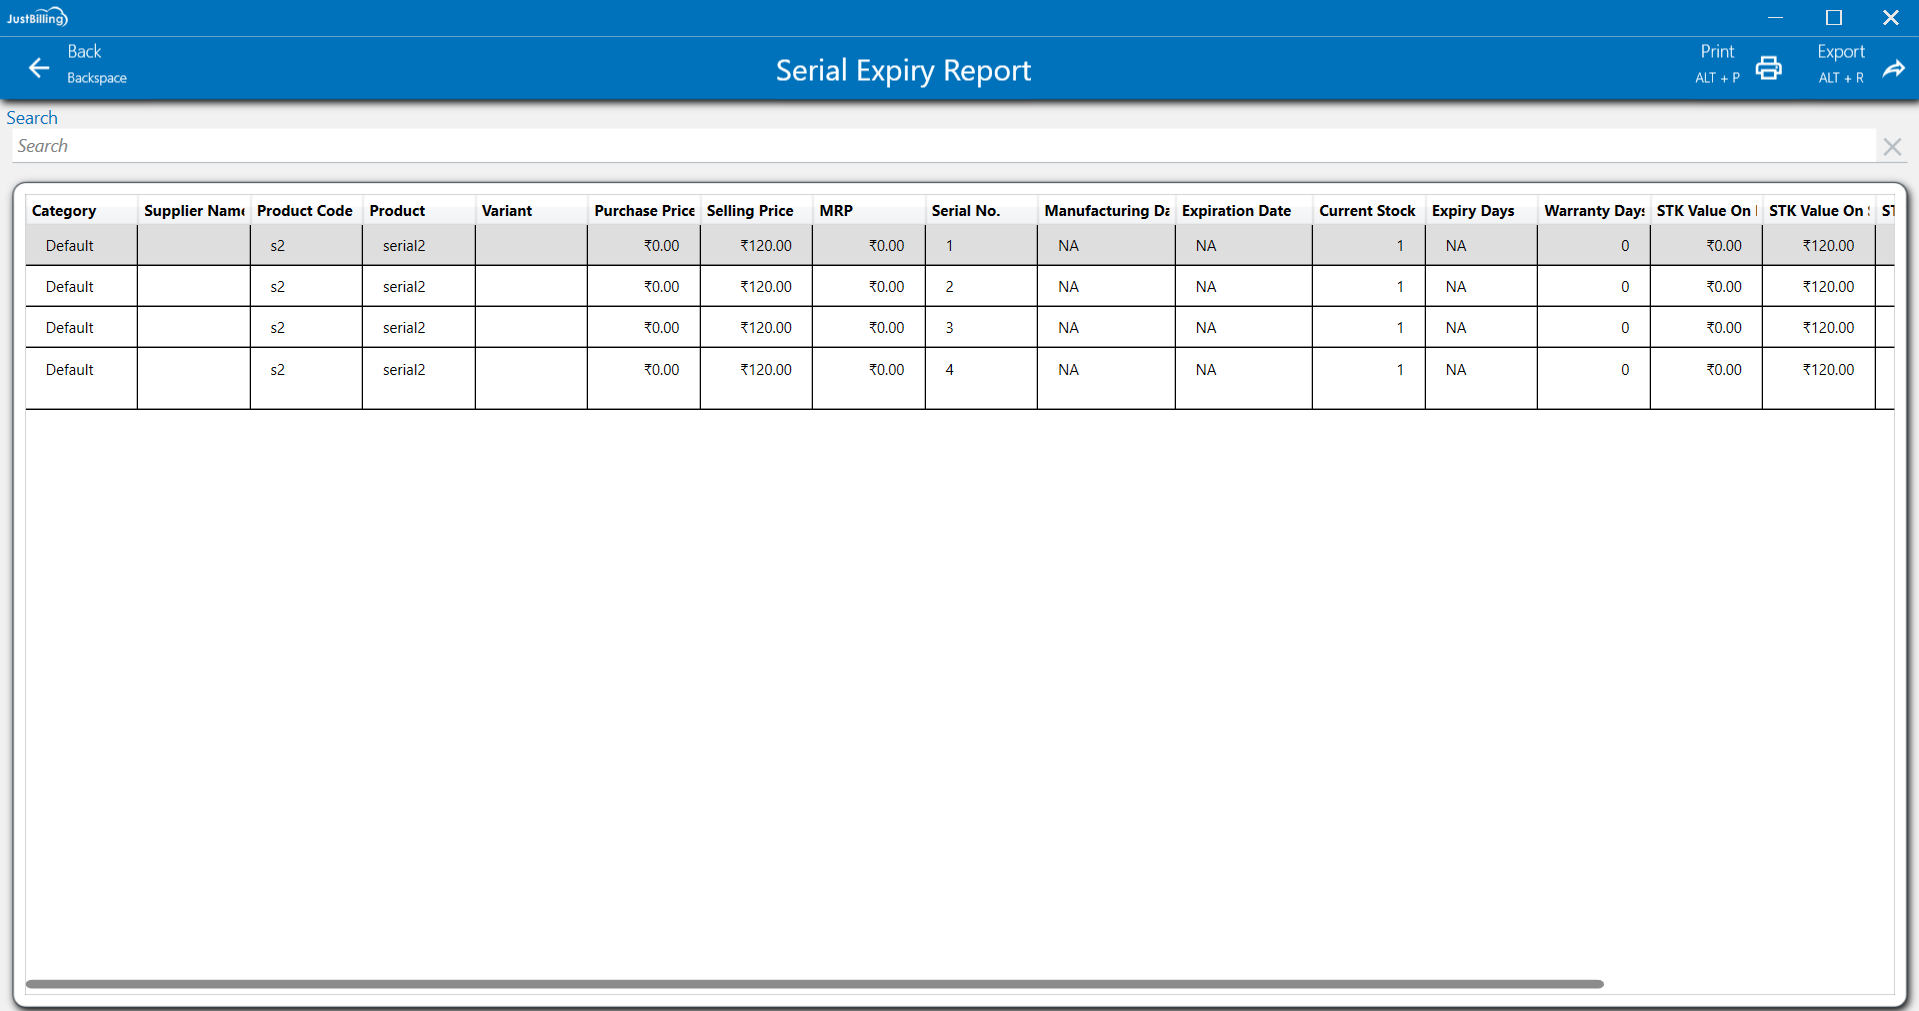The height and width of the screenshot is (1011, 1919).
Task: Clear the search with the X icon
Action: [x=1891, y=147]
